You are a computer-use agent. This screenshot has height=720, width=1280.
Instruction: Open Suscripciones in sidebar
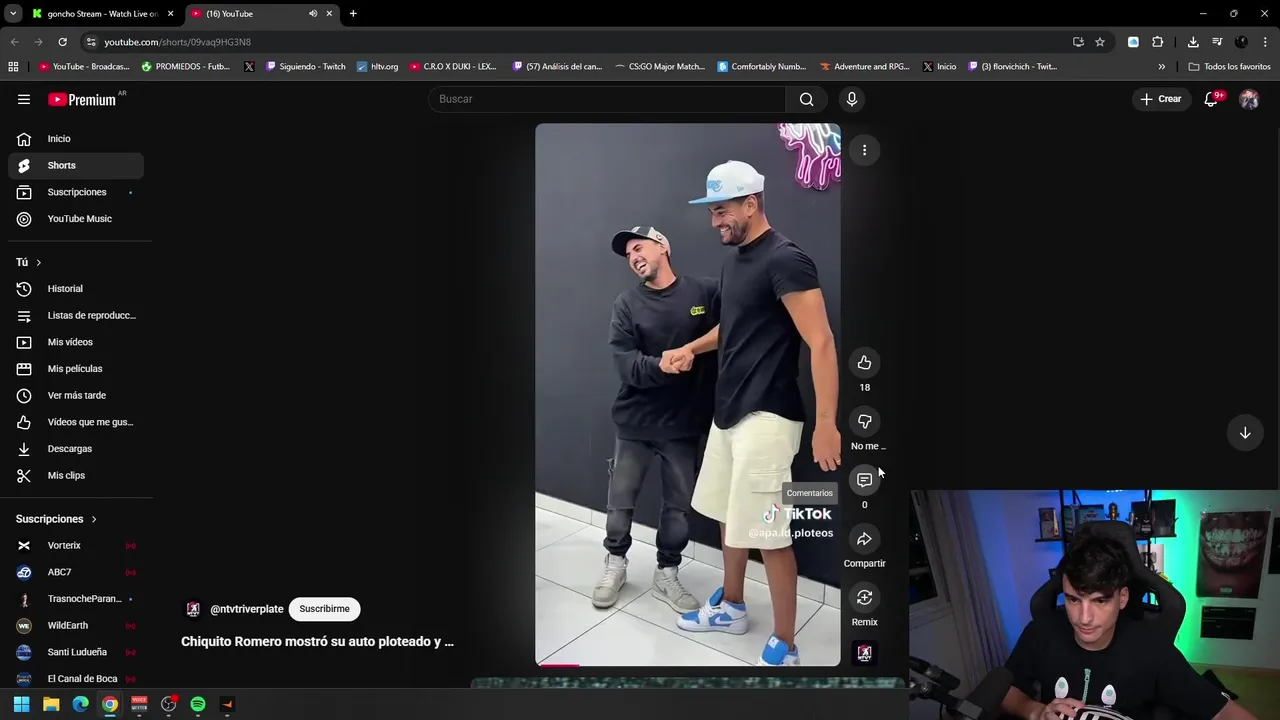pos(76,192)
